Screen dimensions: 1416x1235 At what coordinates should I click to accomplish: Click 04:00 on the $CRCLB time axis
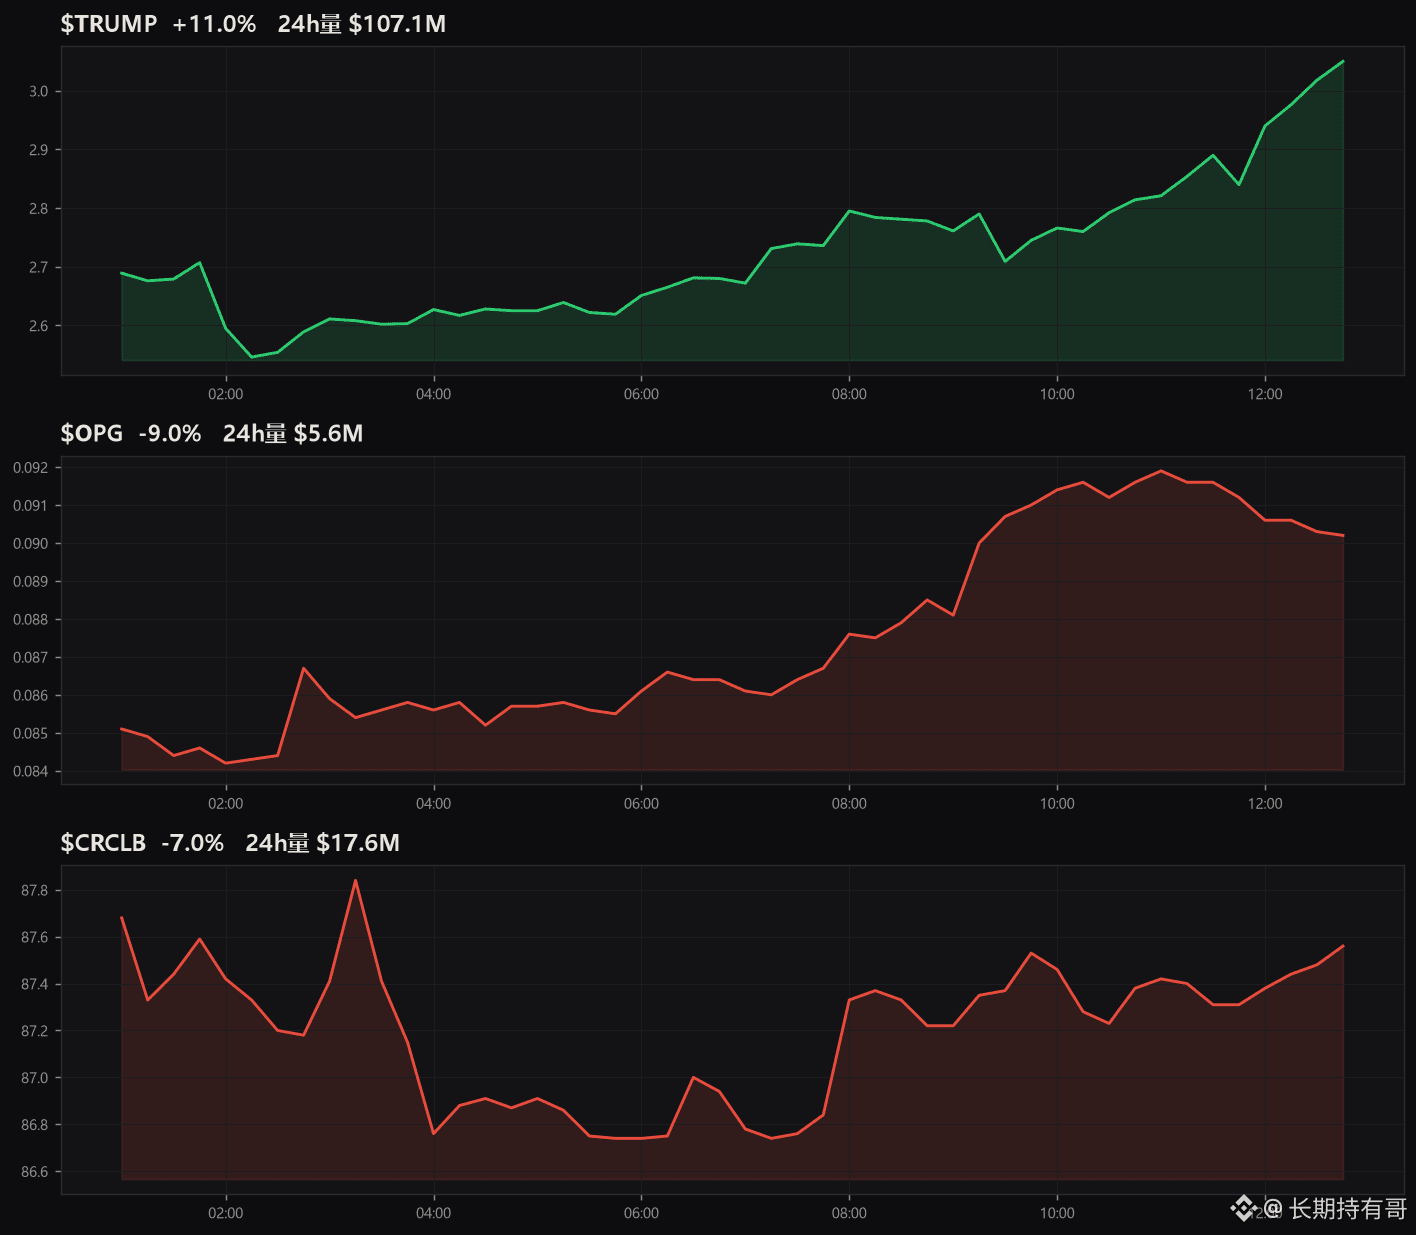(434, 1213)
